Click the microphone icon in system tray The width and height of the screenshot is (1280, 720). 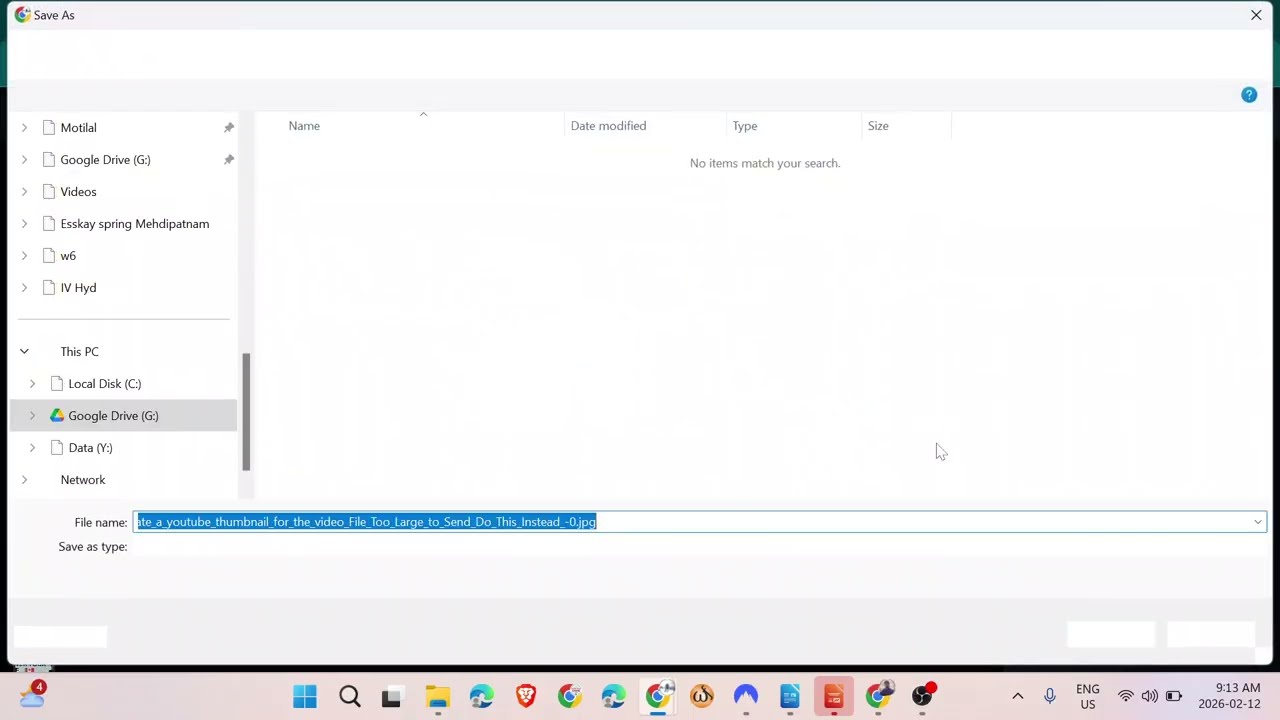[x=1049, y=696]
